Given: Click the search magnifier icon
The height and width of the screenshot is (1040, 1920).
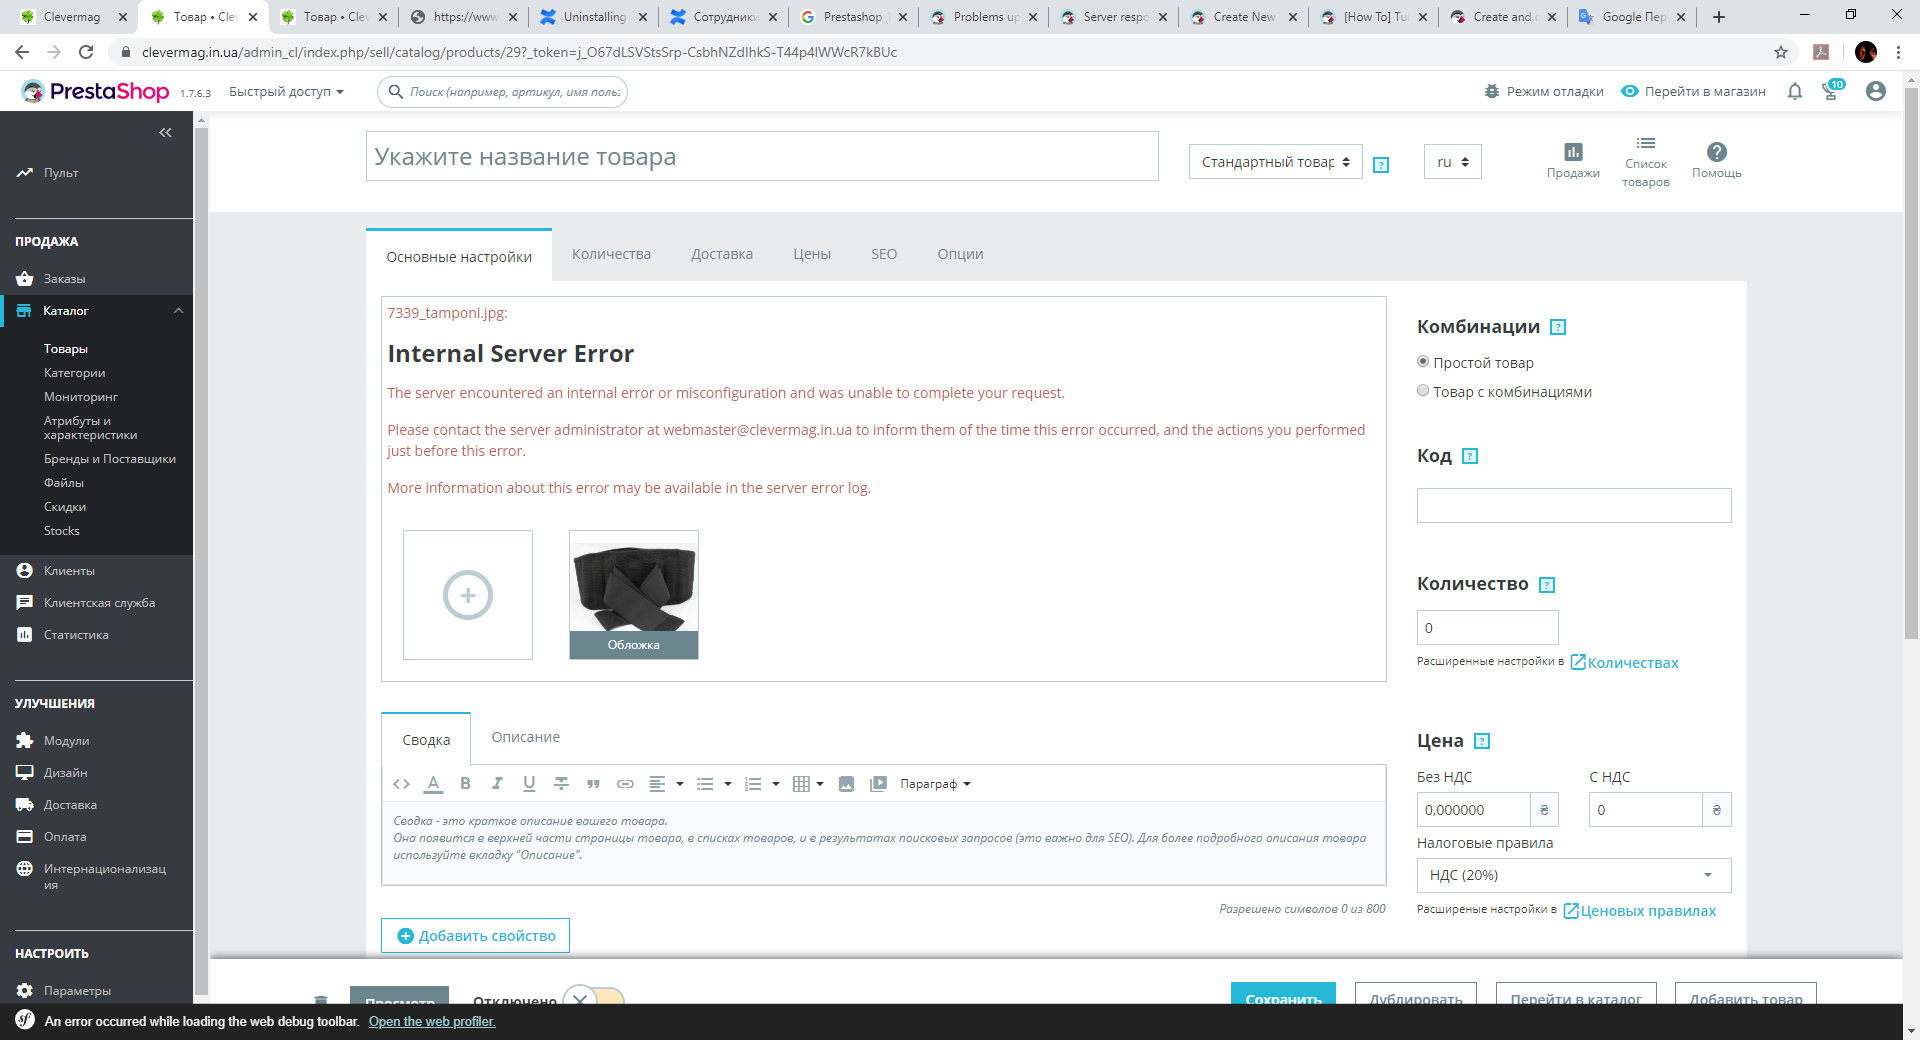Looking at the screenshot, I should [x=396, y=92].
